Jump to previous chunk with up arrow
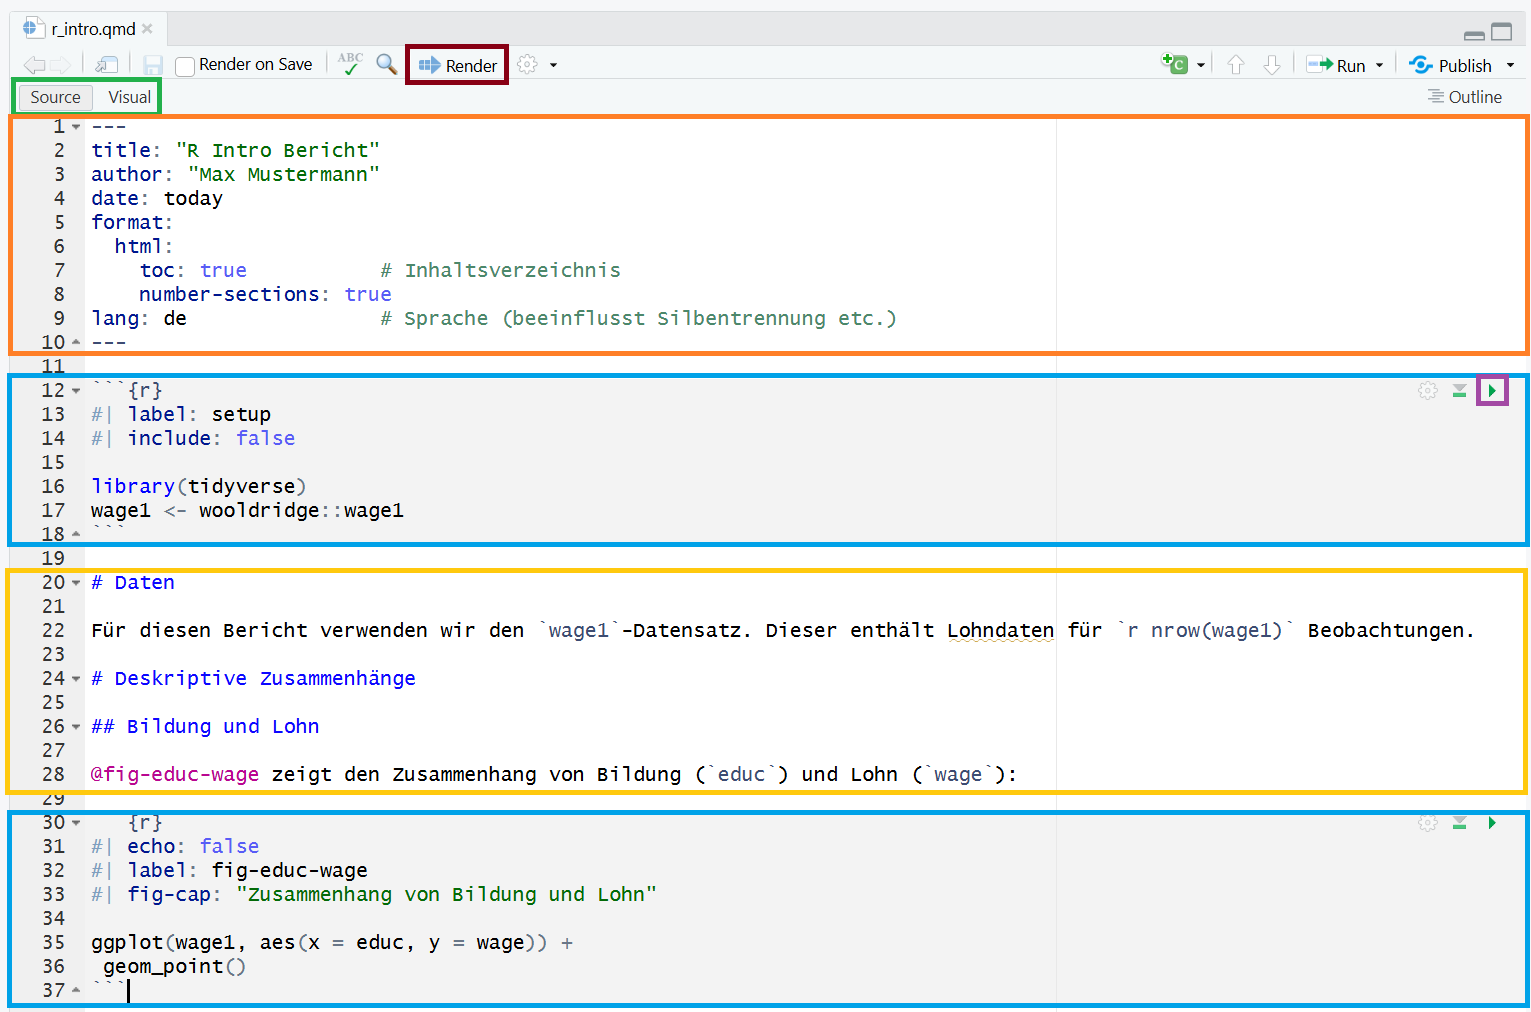Image resolution: width=1531 pixels, height=1012 pixels. click(1236, 65)
